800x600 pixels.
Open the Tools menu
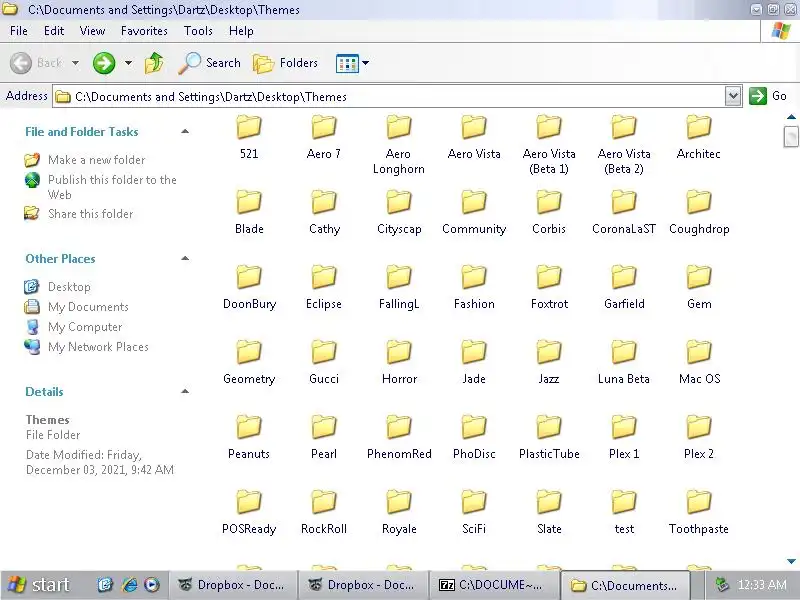click(198, 31)
